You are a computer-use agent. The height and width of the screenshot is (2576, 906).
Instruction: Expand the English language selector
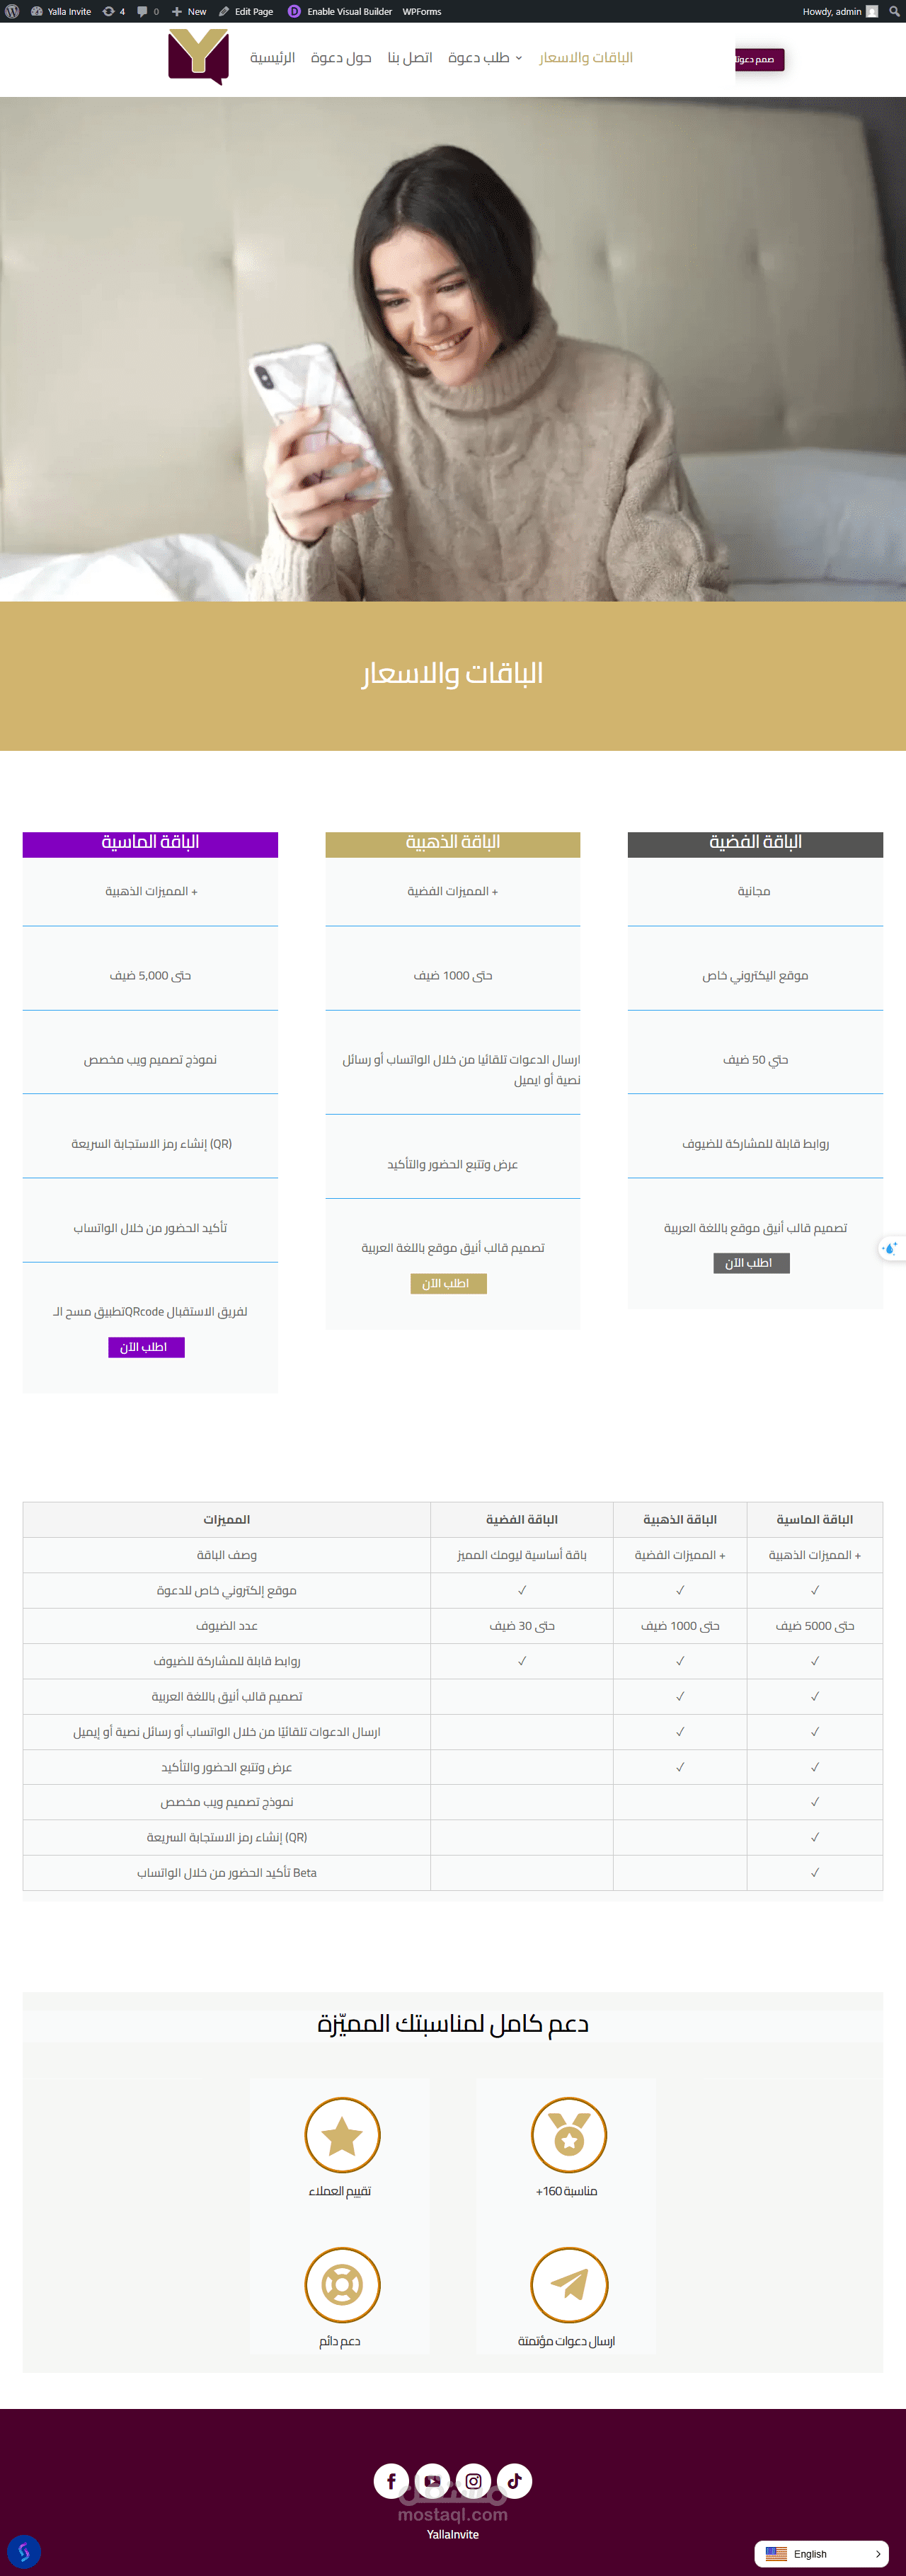821,2553
